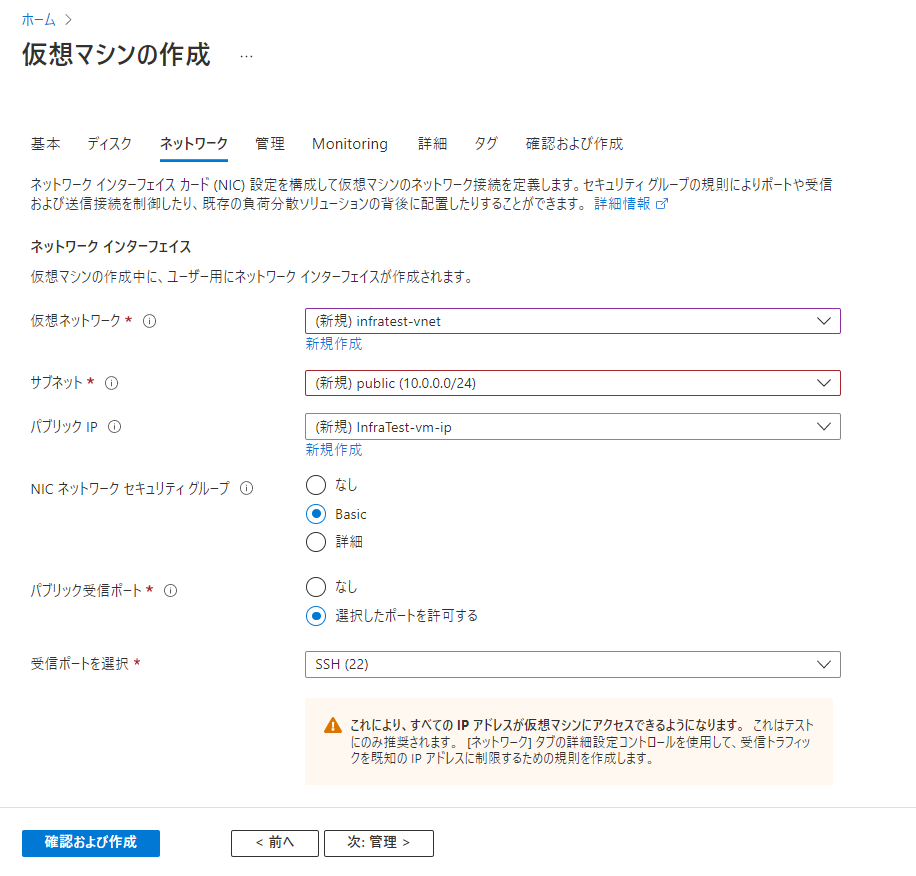Go to 確認および作成 tab
Image resolution: width=916 pixels, height=876 pixels.
coord(574,144)
